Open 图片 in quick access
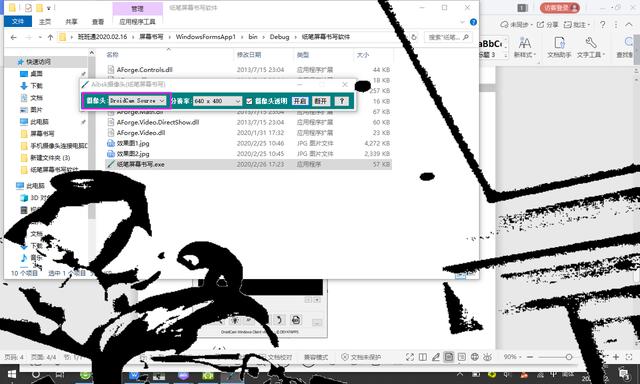This screenshot has width=640, height=384. pyautogui.click(x=36, y=110)
